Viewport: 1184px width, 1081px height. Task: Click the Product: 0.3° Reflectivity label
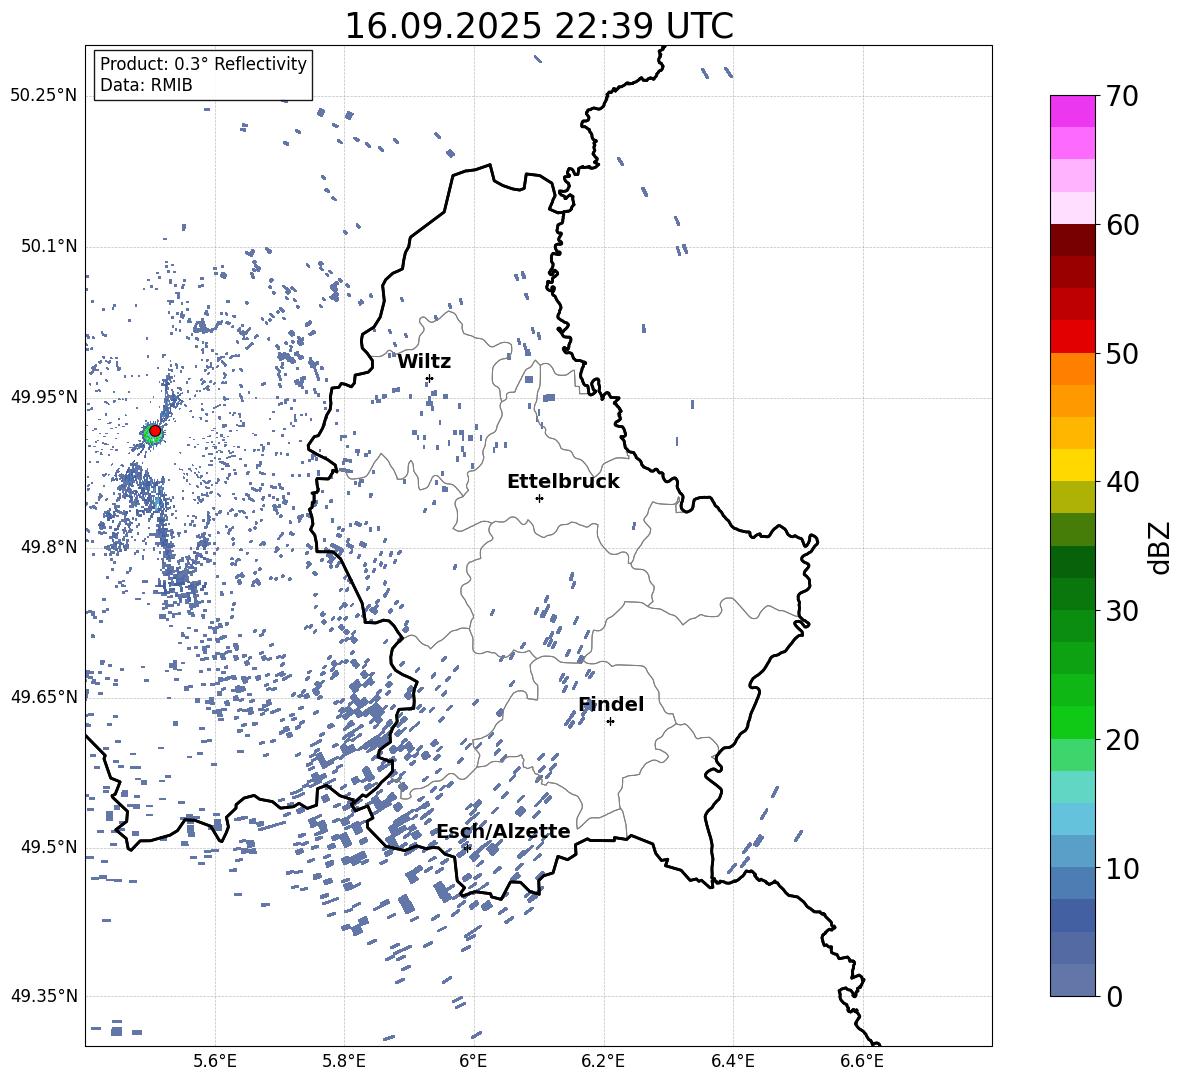[x=203, y=64]
